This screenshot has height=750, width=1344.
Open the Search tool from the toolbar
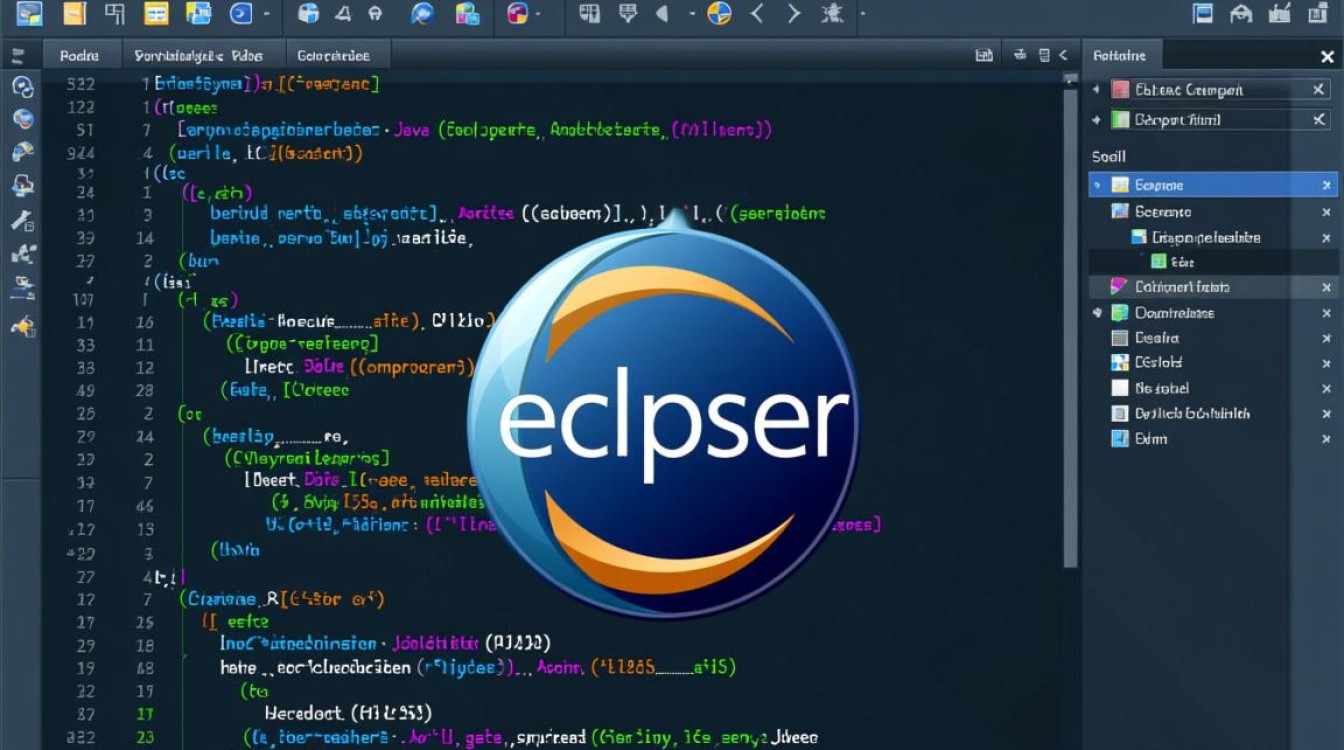(x=422, y=14)
